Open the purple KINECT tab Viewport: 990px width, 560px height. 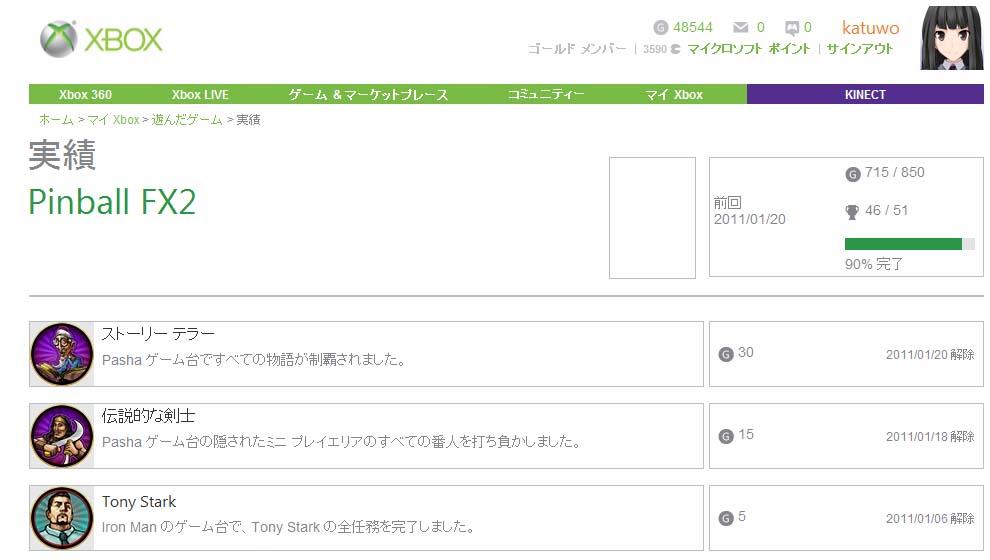[x=865, y=94]
